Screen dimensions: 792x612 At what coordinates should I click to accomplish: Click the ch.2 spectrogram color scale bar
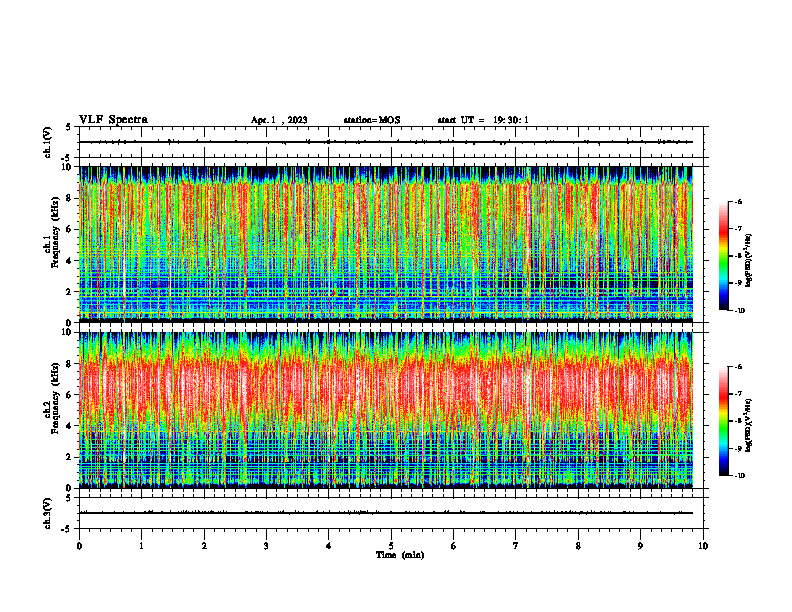723,421
